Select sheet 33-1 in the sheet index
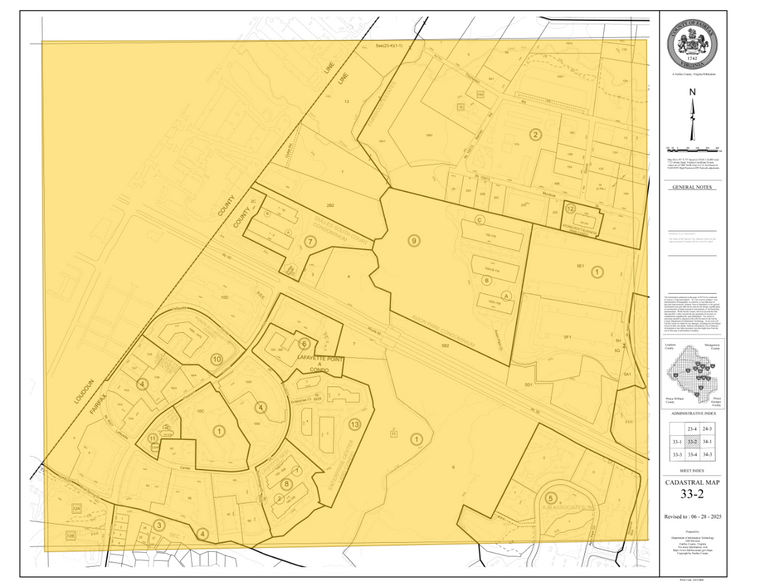 click(677, 441)
